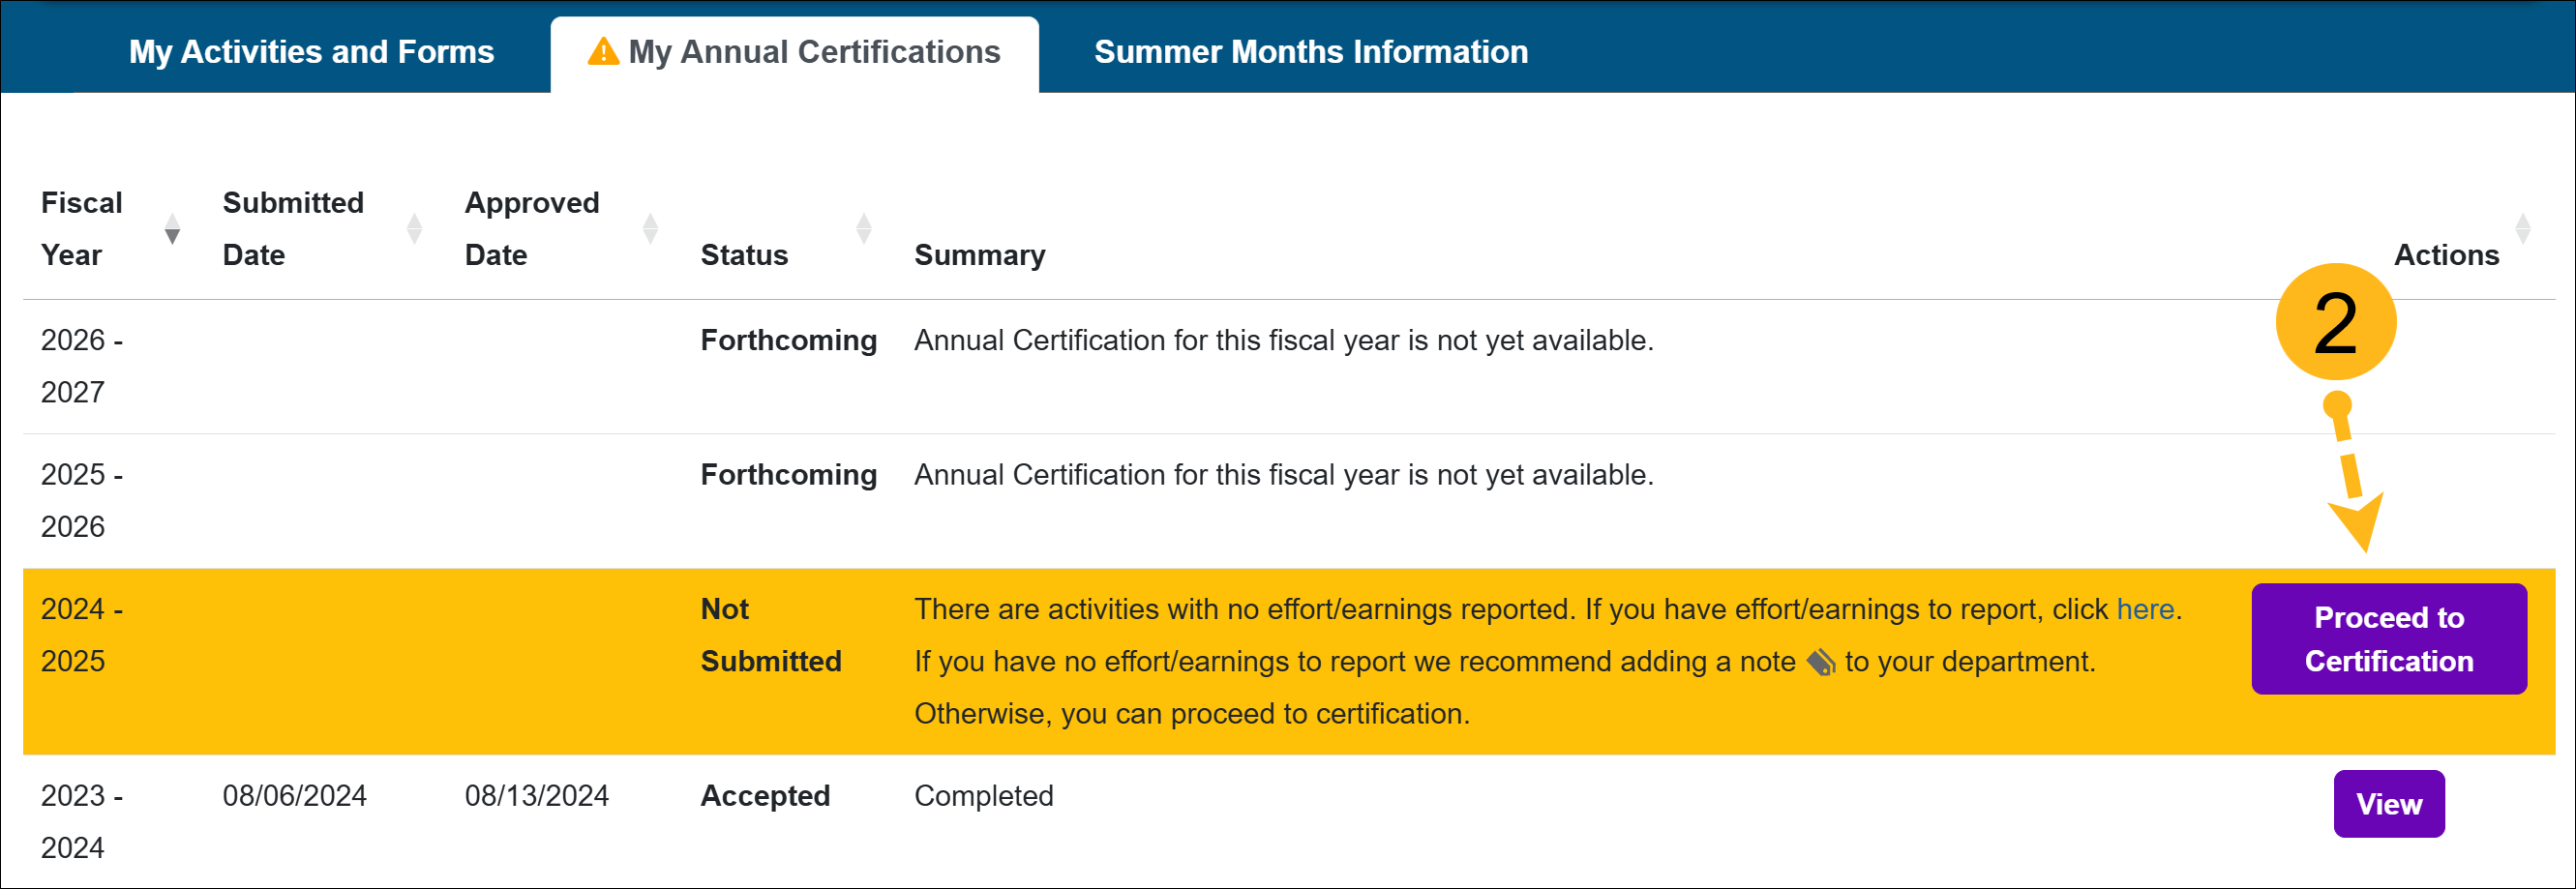Click the warning triangle icon on the certifications tab
The width and height of the screenshot is (2576, 889).
(603, 51)
